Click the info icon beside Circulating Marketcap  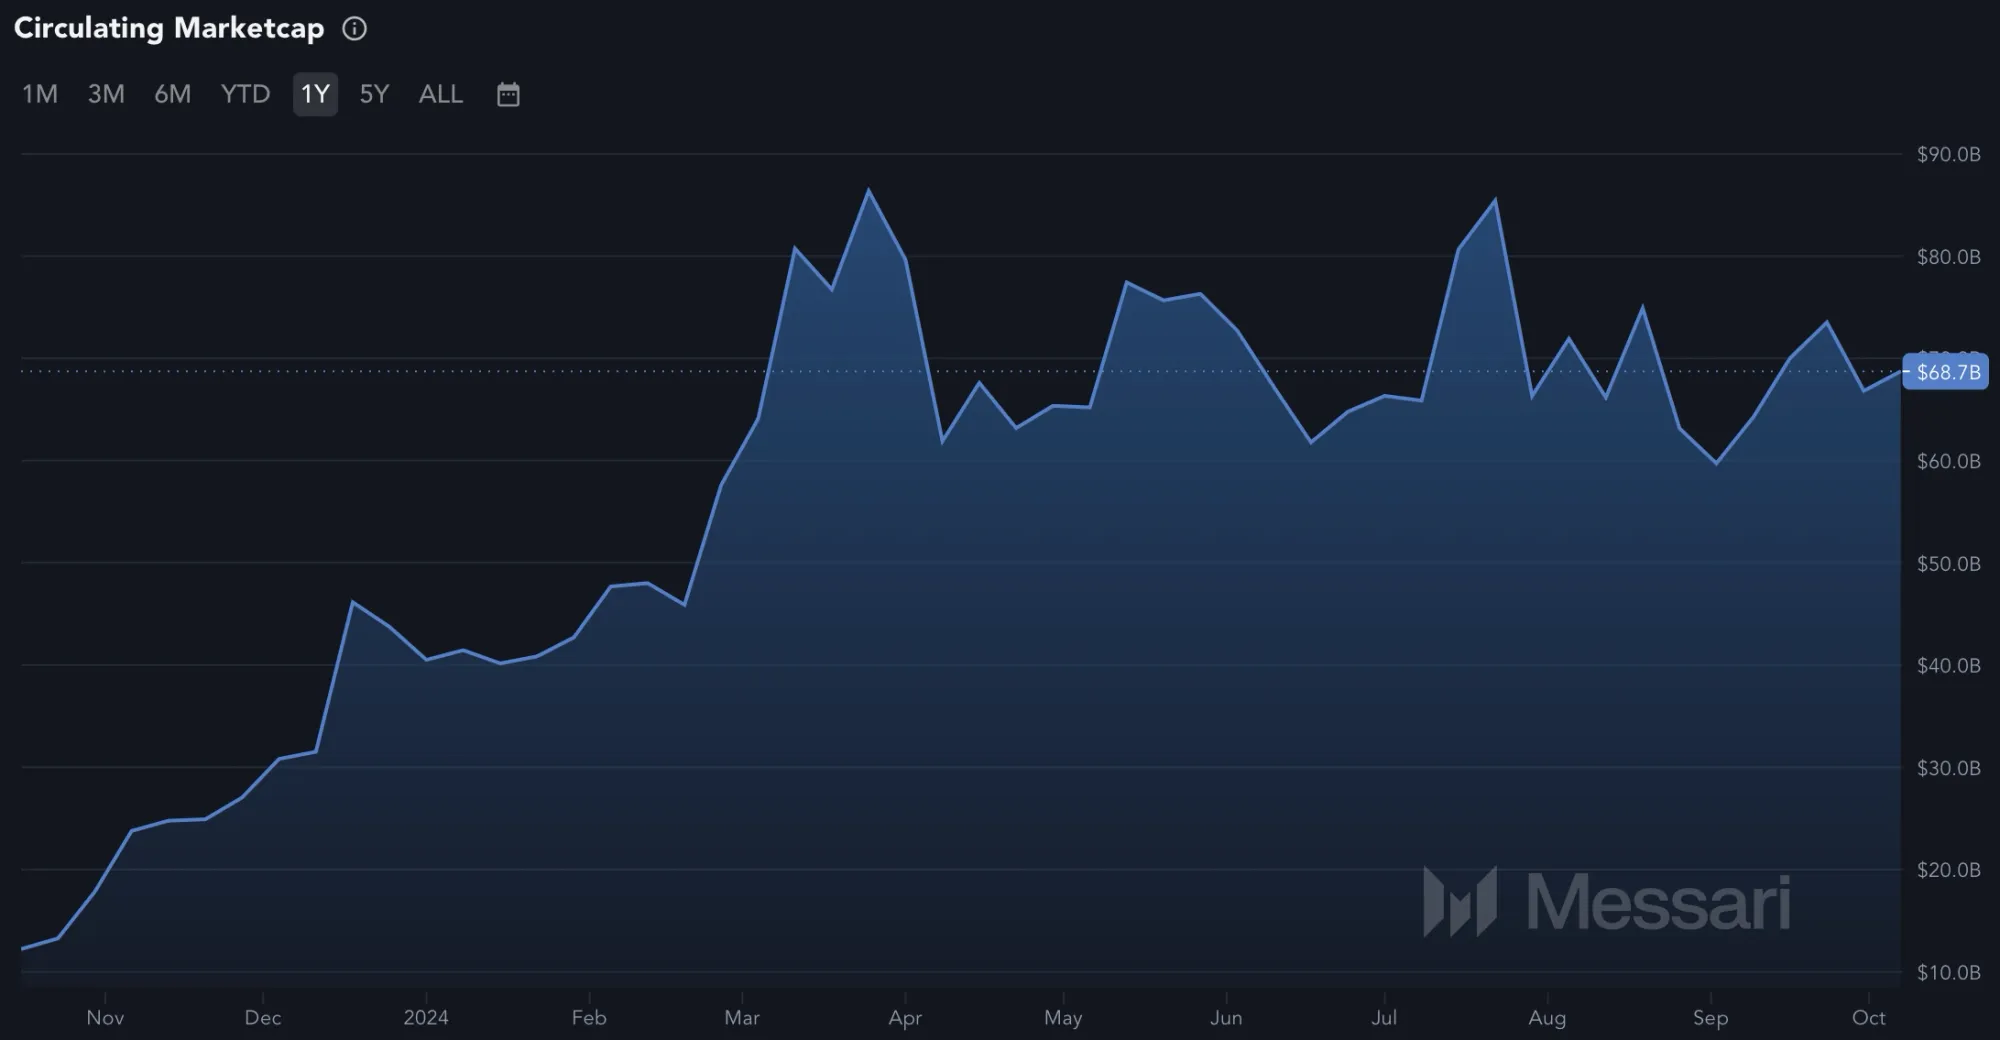pos(354,28)
